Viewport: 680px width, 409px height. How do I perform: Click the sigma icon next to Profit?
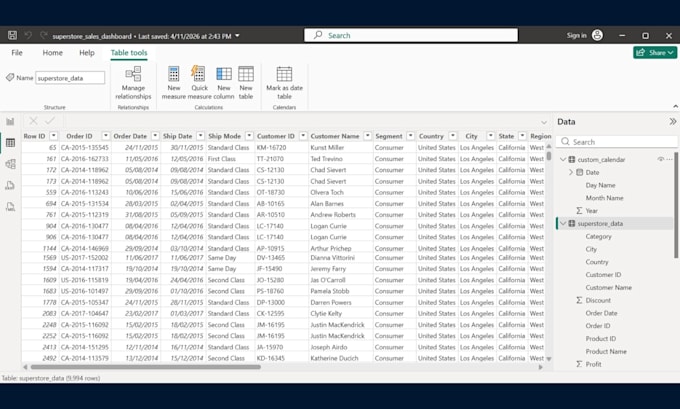(579, 364)
